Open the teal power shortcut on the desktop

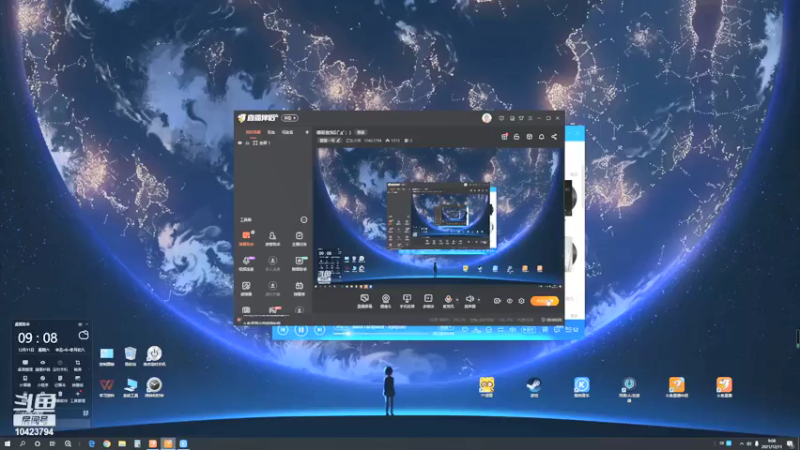[x=629, y=389]
